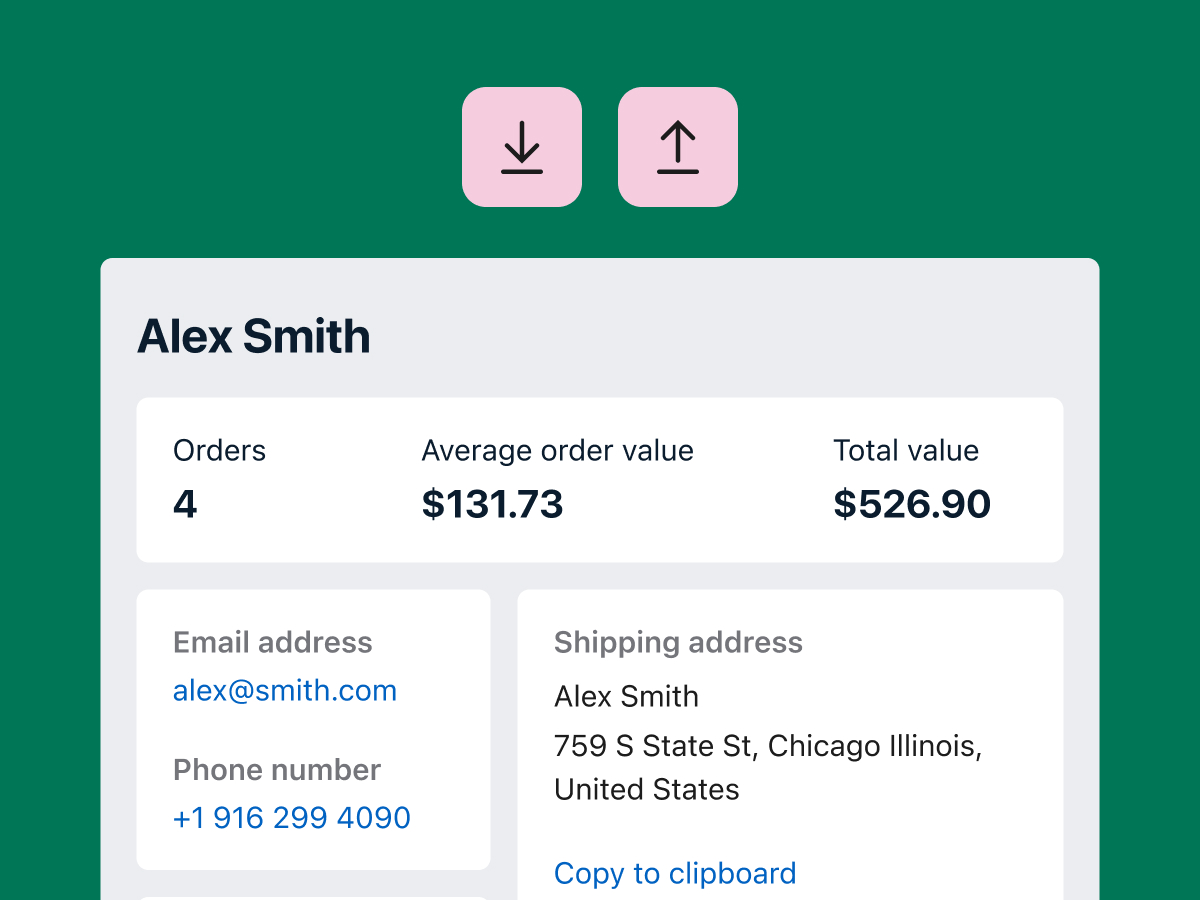
Task: Select the Orders label
Action: tap(220, 451)
